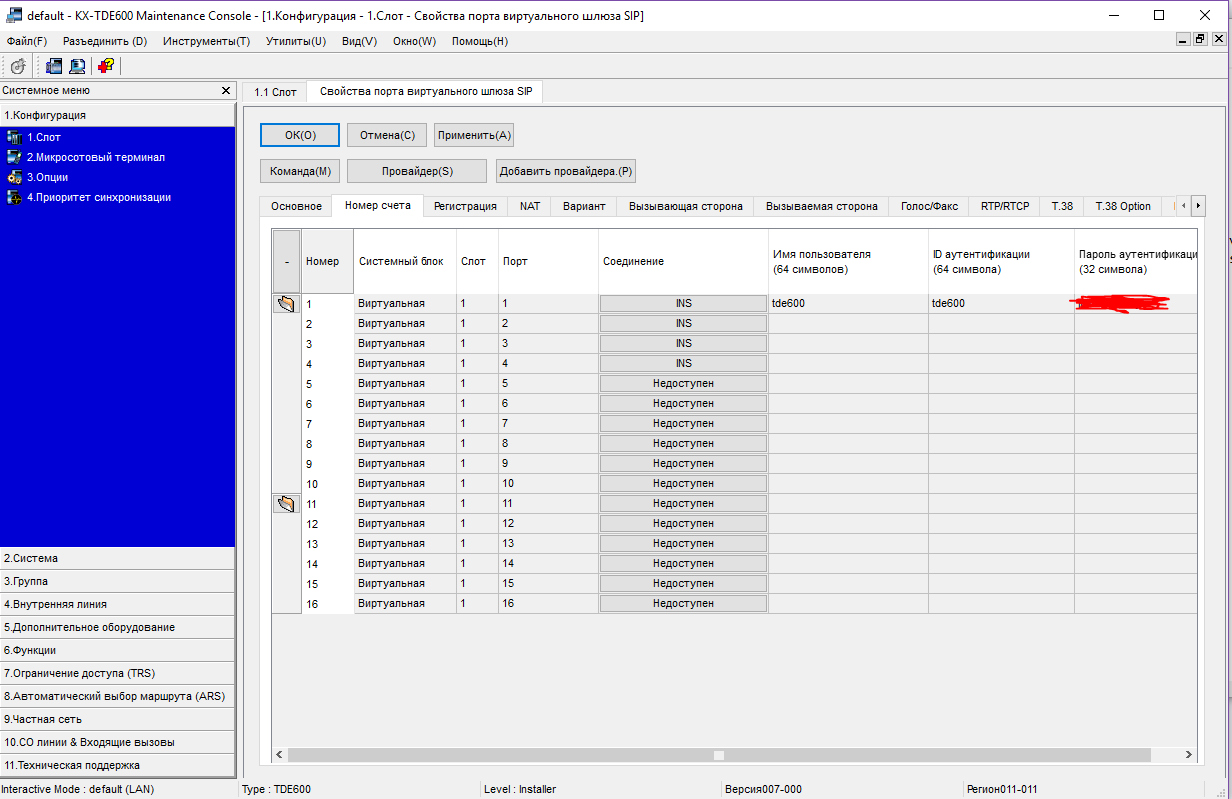Open the Инструменты(T) menu
This screenshot has height=799, width=1232.
click(206, 41)
